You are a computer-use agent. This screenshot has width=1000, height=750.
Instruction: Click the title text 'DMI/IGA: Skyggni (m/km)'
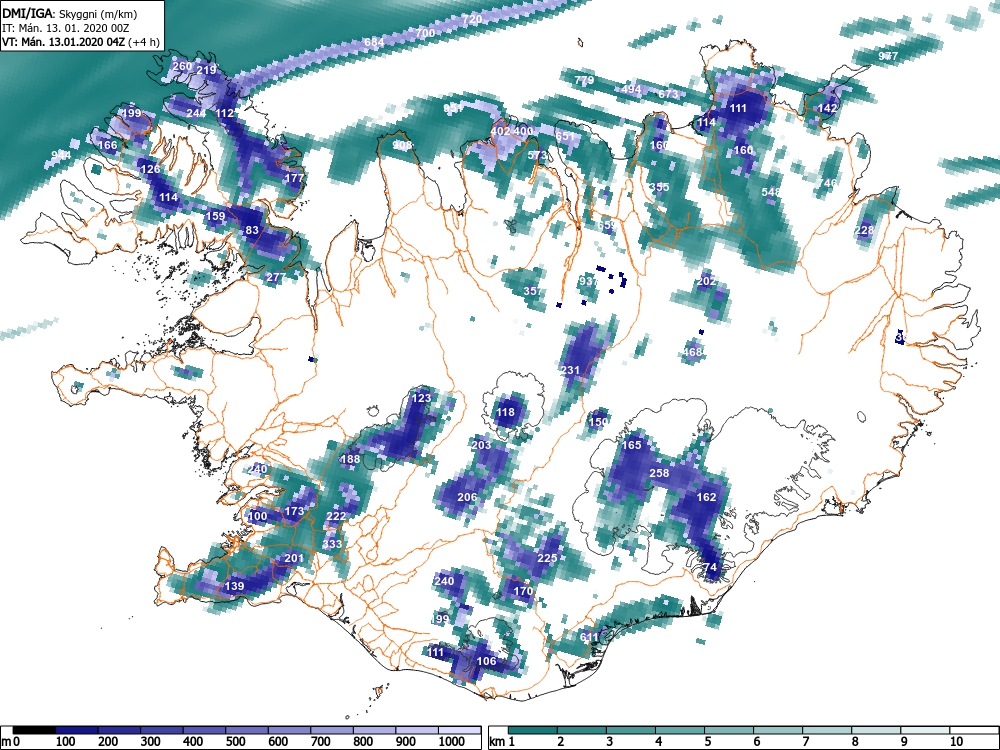[x=70, y=13]
